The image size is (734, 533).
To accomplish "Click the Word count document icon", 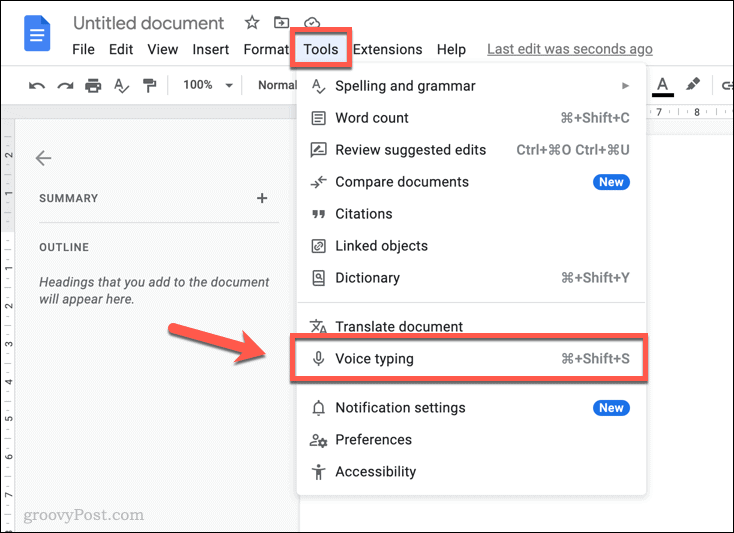I will point(318,118).
